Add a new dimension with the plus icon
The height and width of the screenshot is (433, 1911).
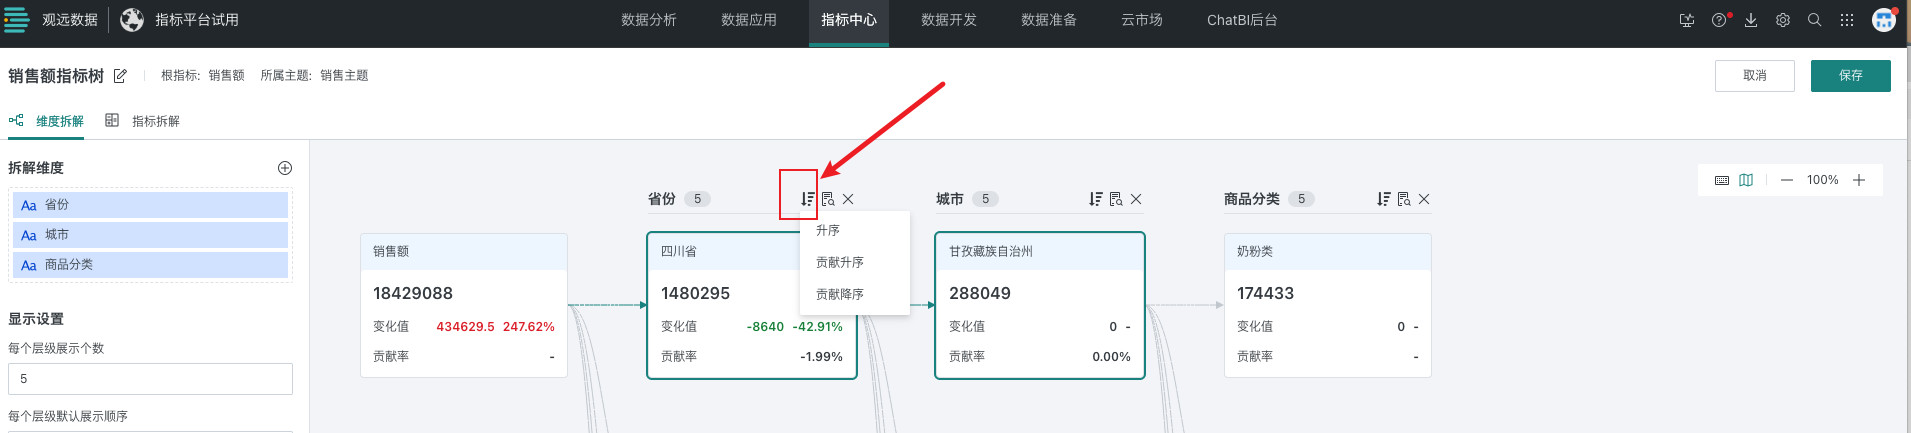(285, 168)
